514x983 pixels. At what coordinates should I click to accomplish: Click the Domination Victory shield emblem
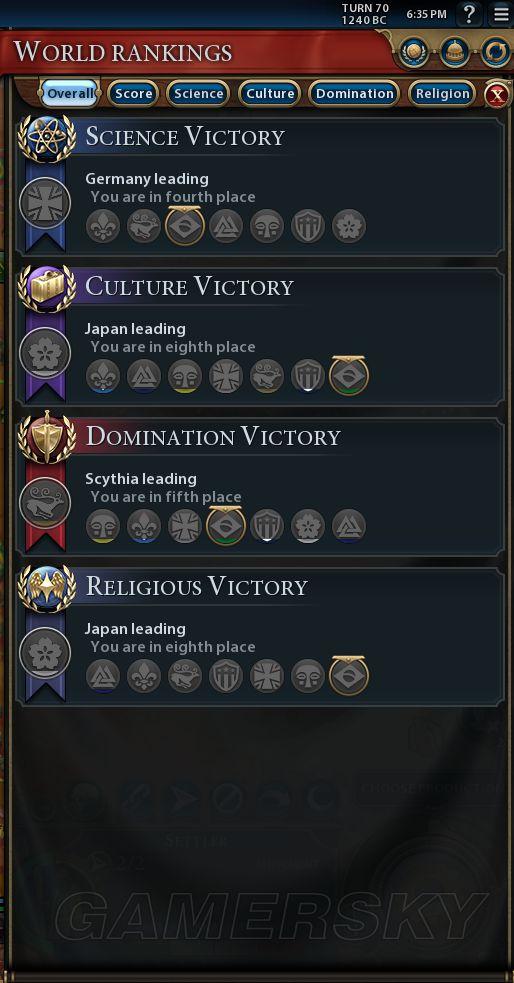point(47,437)
